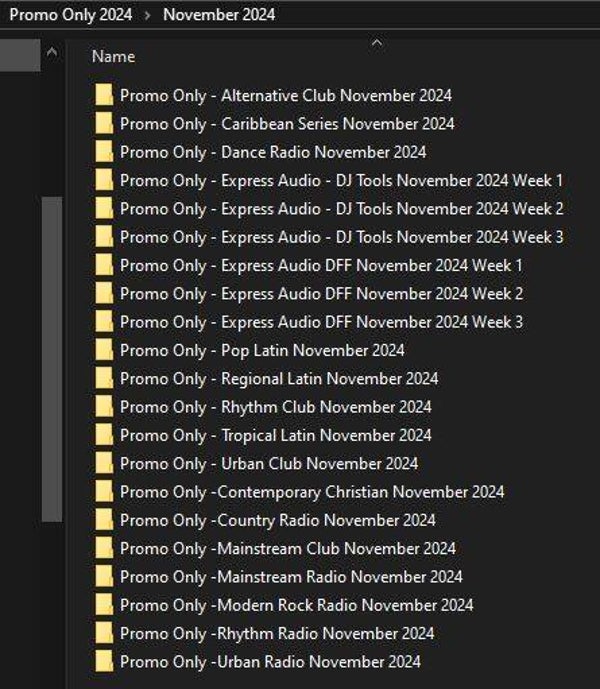Select 'Promo Only - Regional Latin November 2024' name
Image resolution: width=600 pixels, height=689 pixels.
click(279, 379)
